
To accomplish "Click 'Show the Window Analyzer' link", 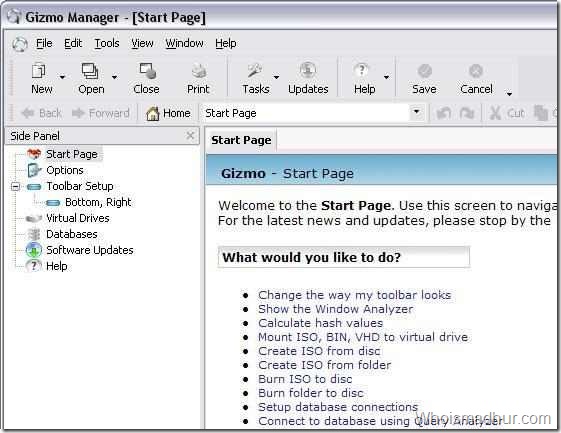I will [336, 309].
